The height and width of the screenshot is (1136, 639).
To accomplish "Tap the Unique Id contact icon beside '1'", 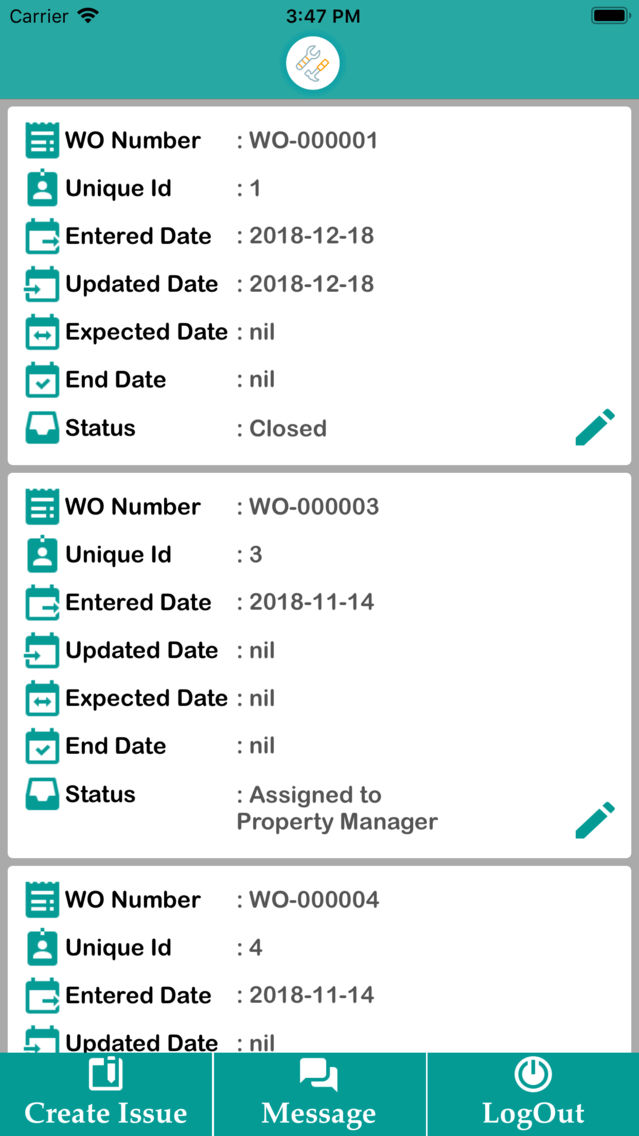I will pyautogui.click(x=41, y=188).
